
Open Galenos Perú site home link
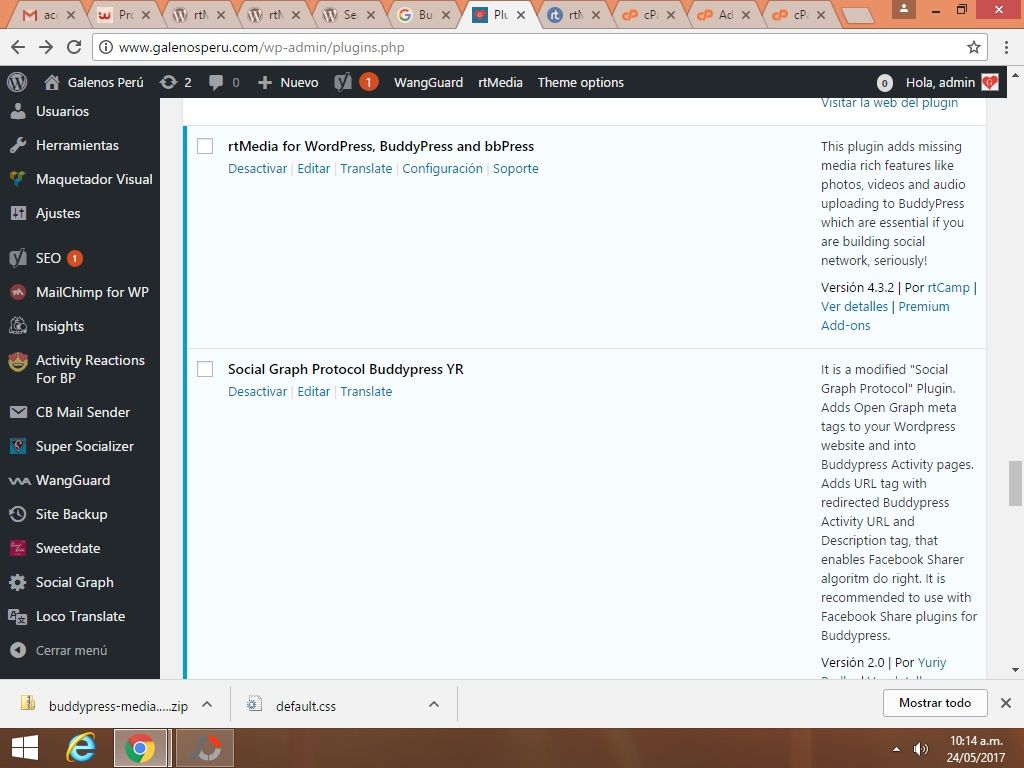pos(93,82)
